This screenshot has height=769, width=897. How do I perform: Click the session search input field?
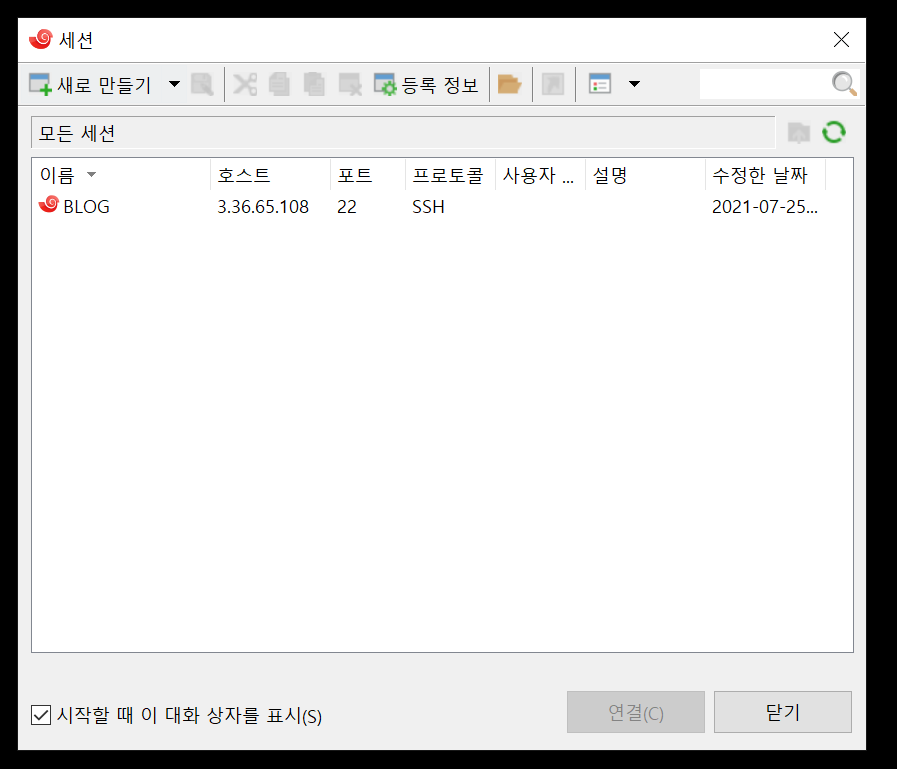click(764, 84)
